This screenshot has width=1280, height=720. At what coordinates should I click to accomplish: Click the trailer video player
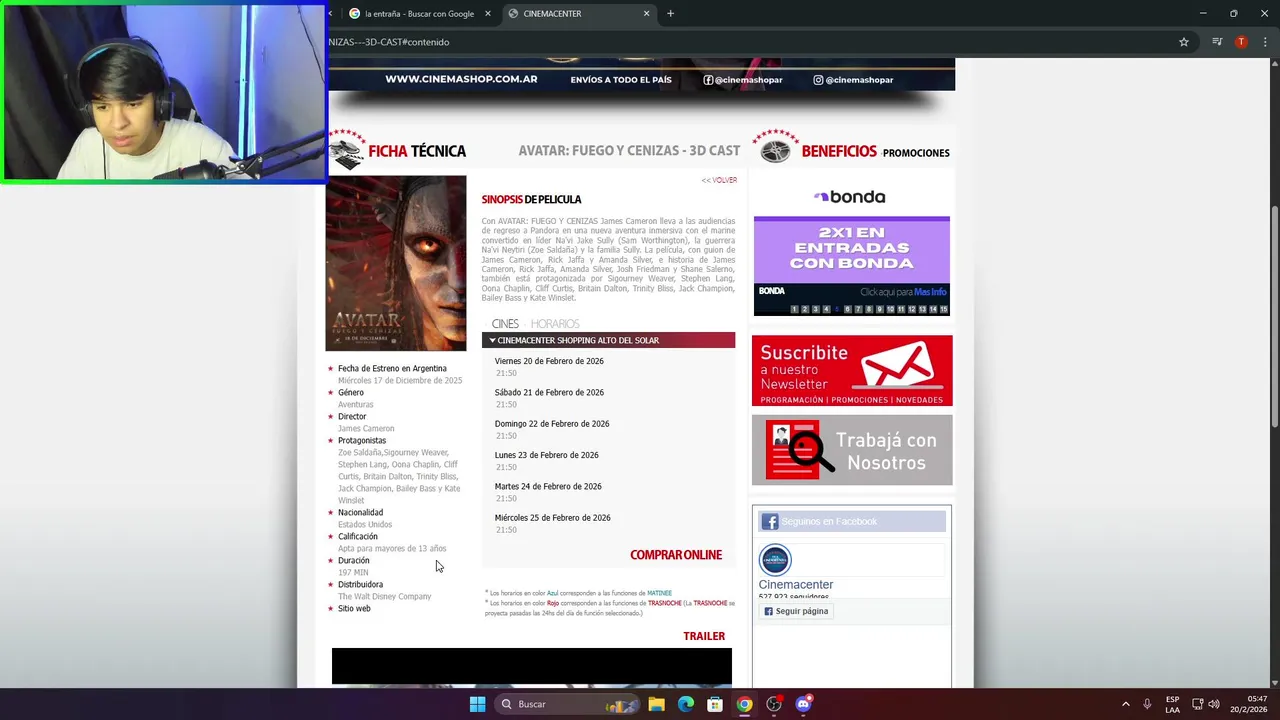click(x=532, y=667)
